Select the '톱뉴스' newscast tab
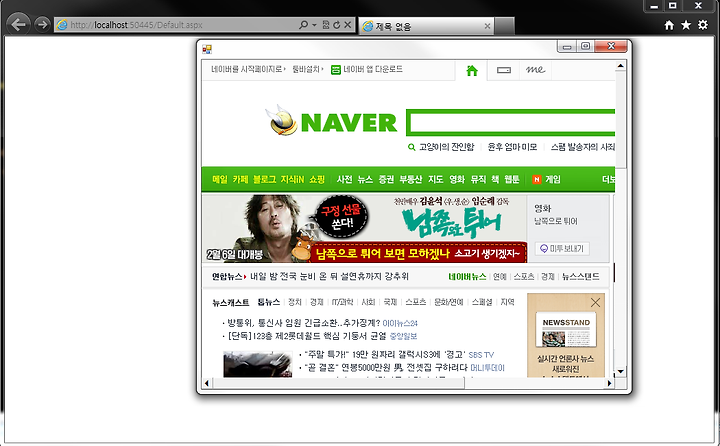Viewport: 720px width, 446px height. tap(269, 302)
